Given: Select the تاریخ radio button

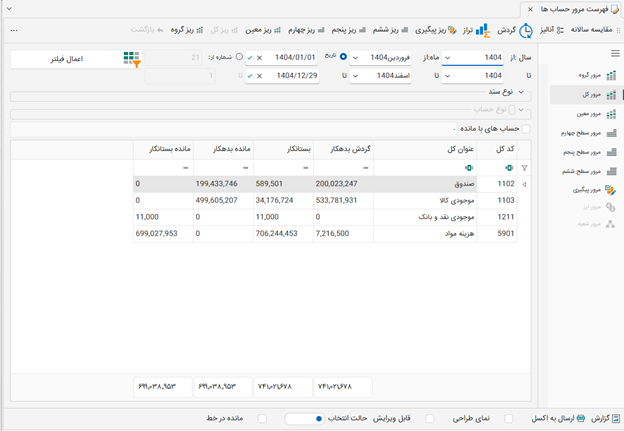Looking at the screenshot, I should [343, 57].
